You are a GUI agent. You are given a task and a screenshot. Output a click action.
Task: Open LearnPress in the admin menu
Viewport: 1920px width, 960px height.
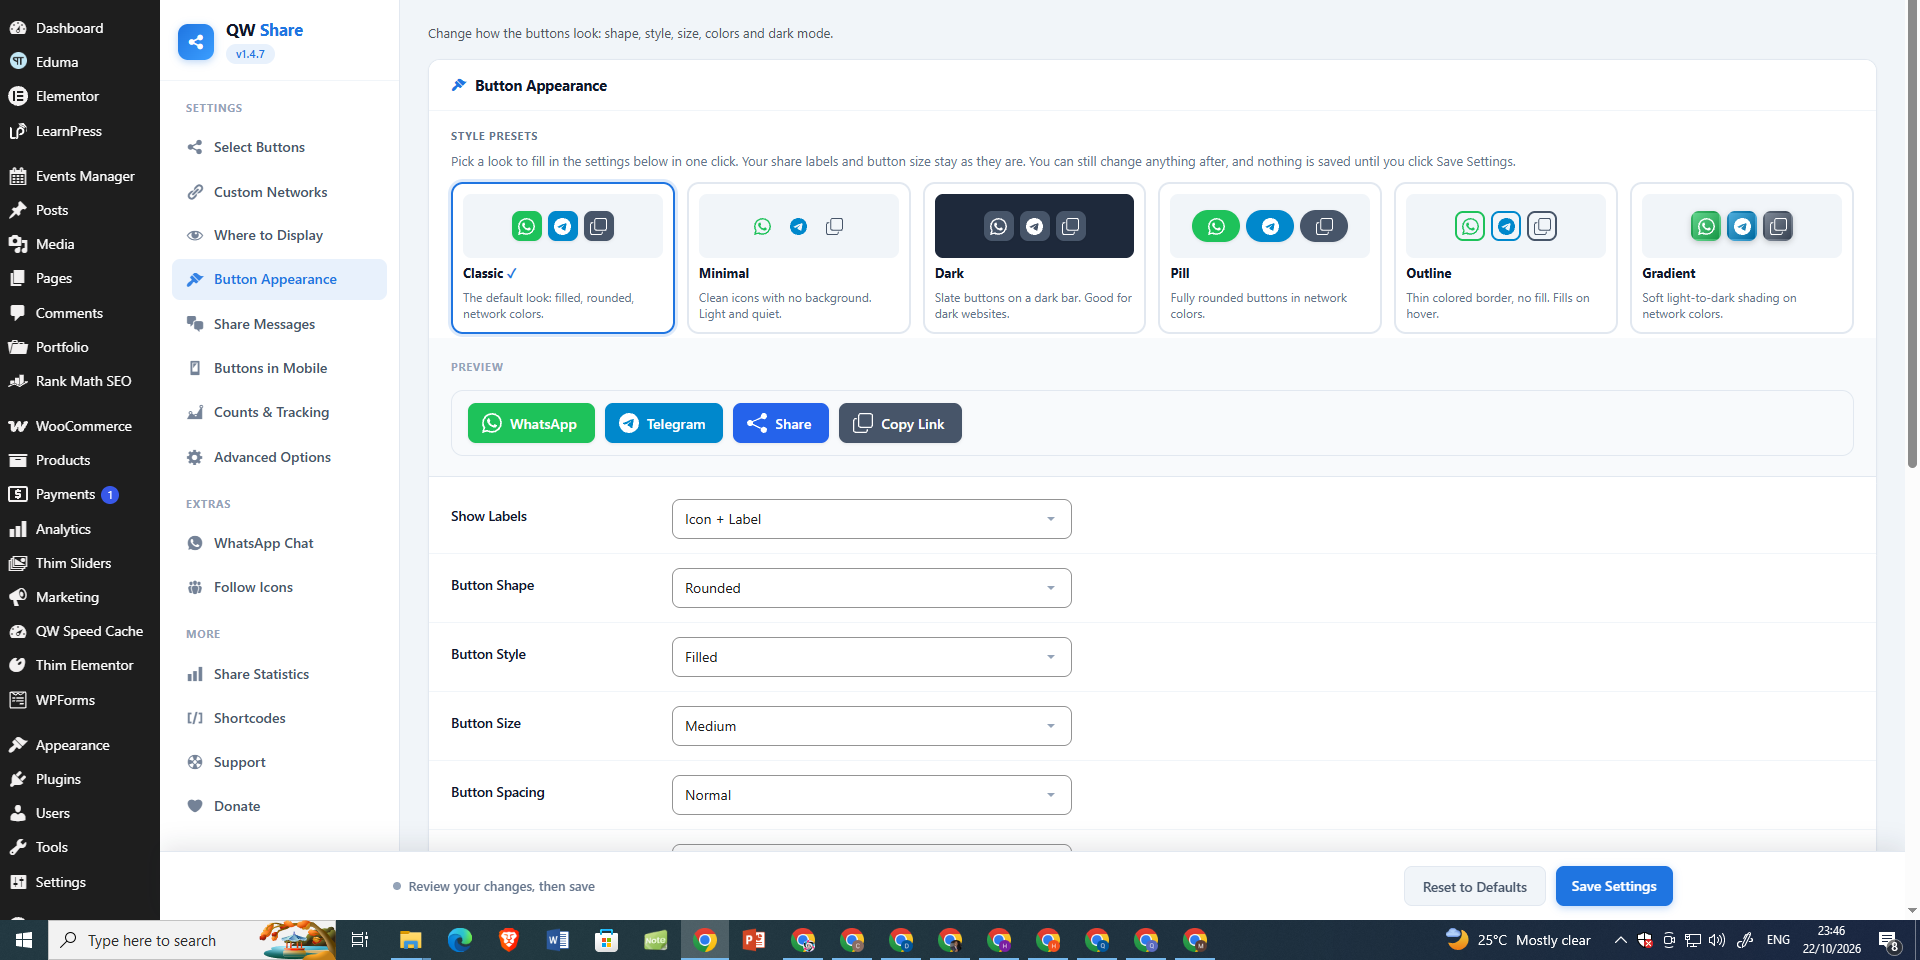80,131
